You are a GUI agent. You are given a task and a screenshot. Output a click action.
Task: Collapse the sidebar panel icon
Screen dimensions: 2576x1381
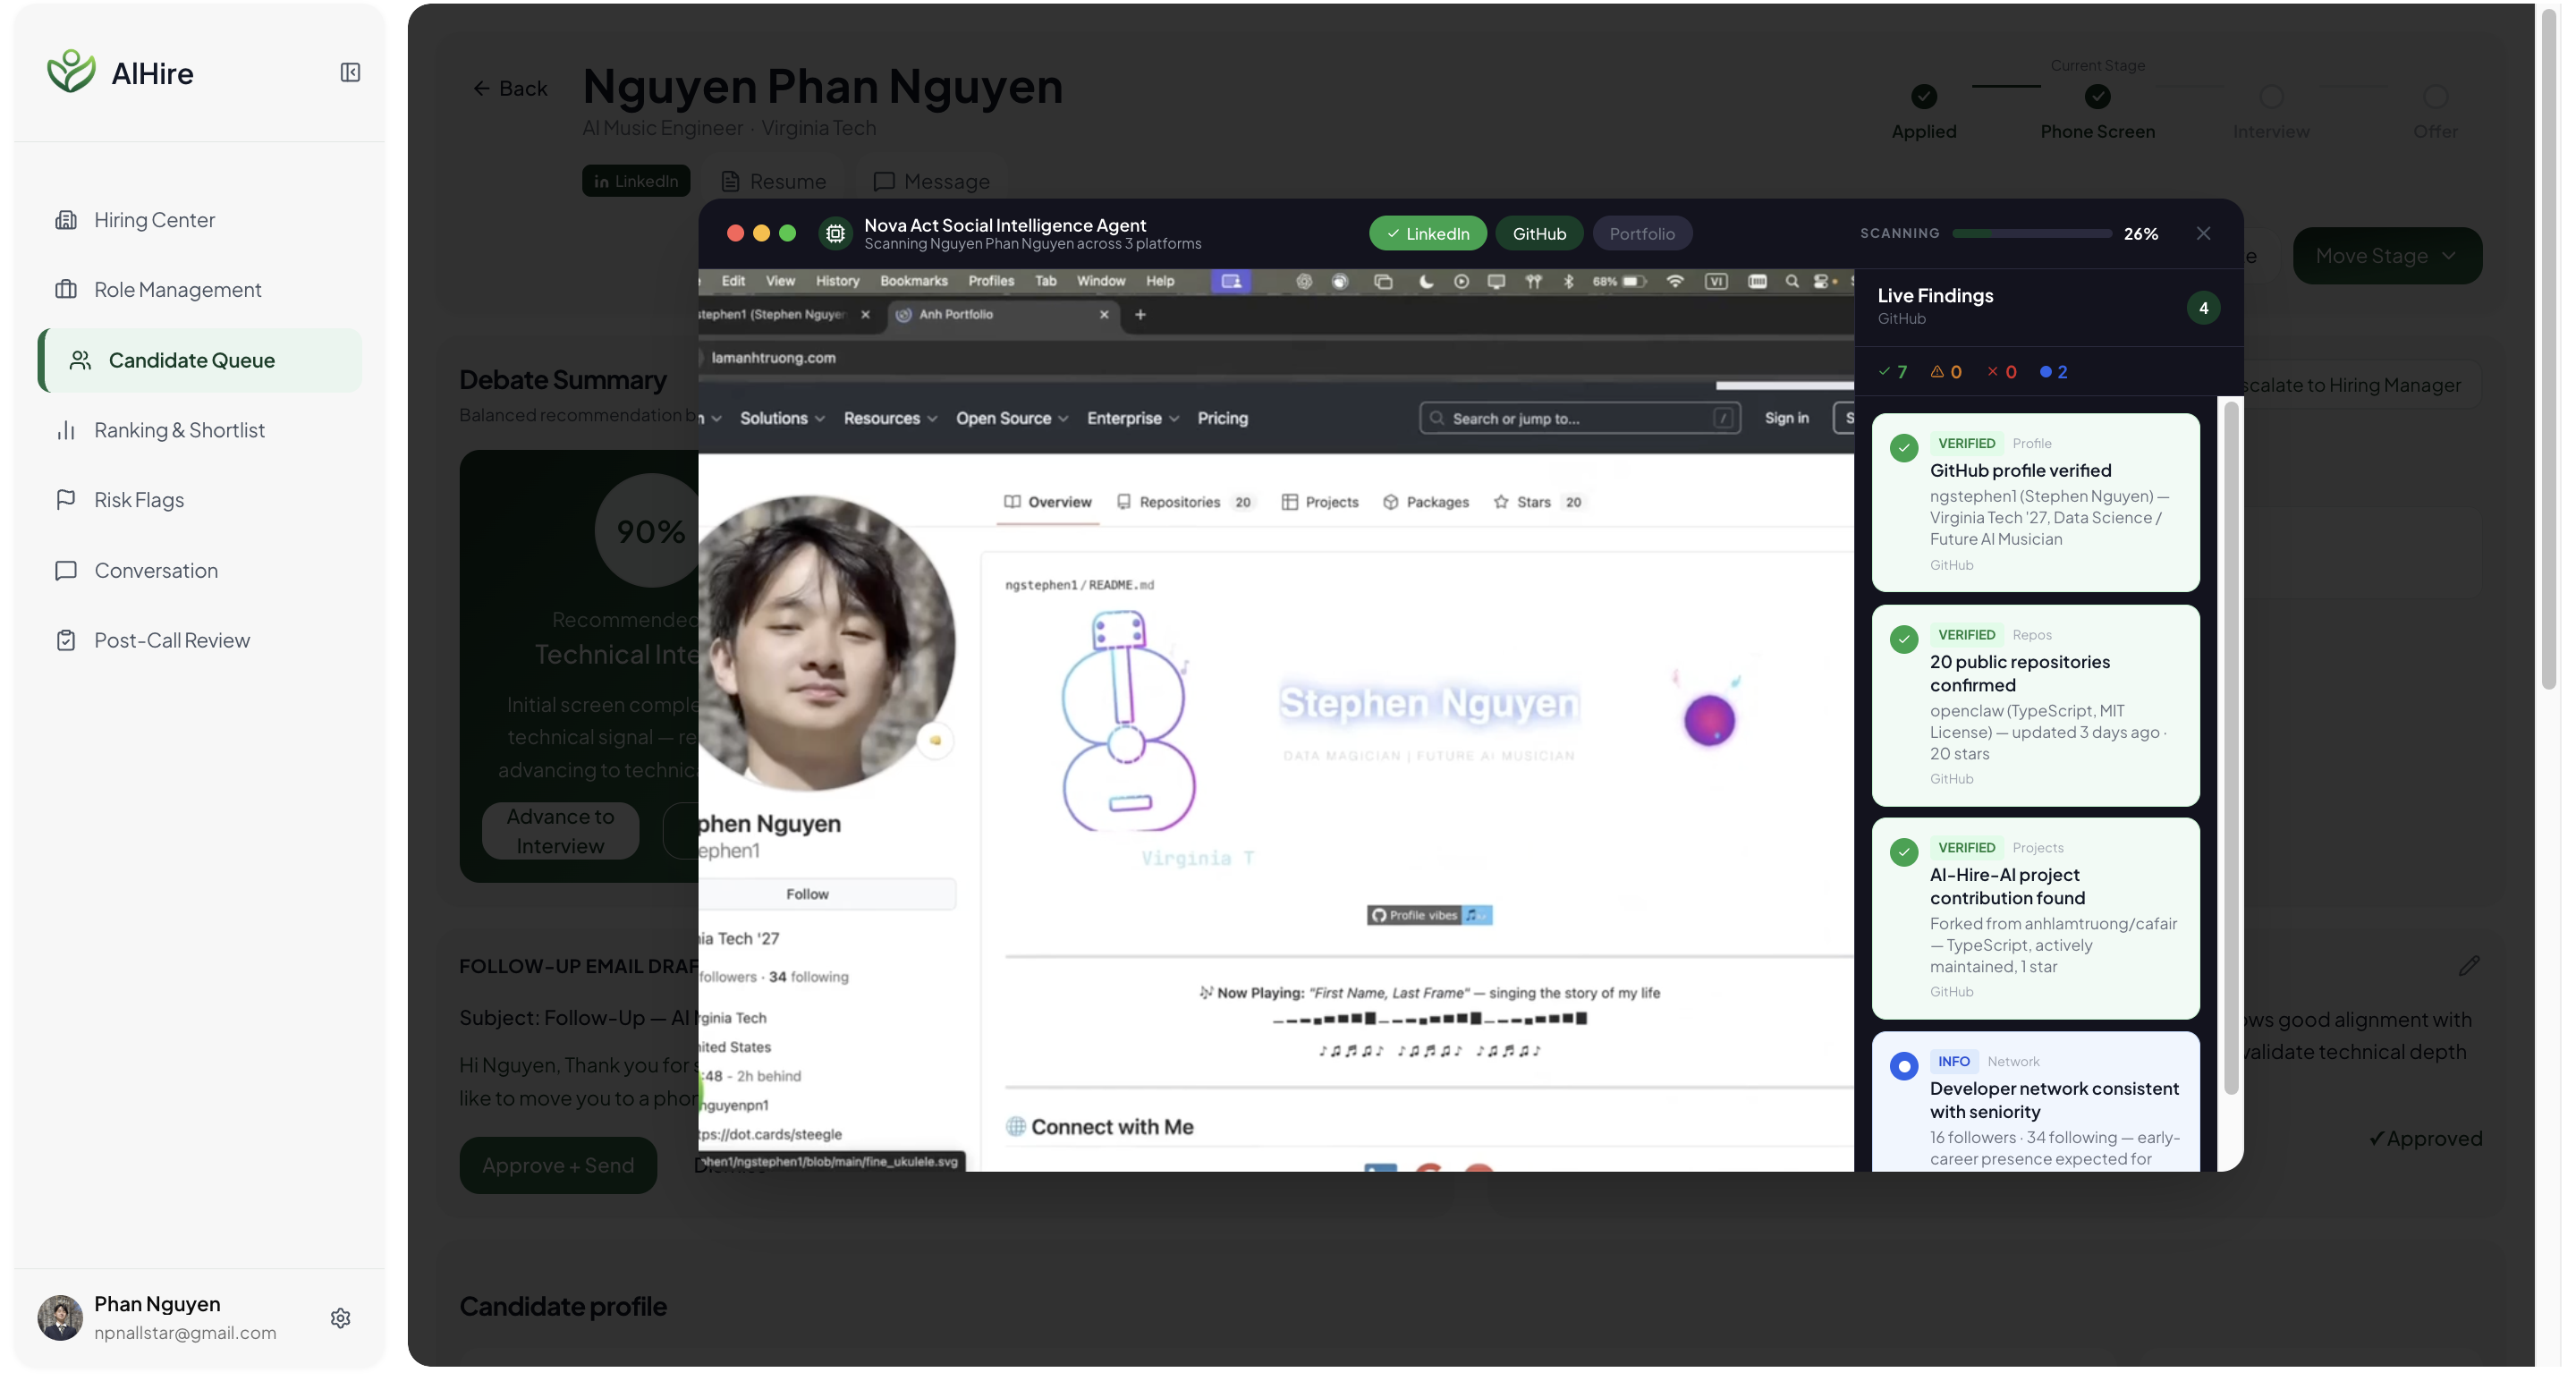(x=350, y=72)
